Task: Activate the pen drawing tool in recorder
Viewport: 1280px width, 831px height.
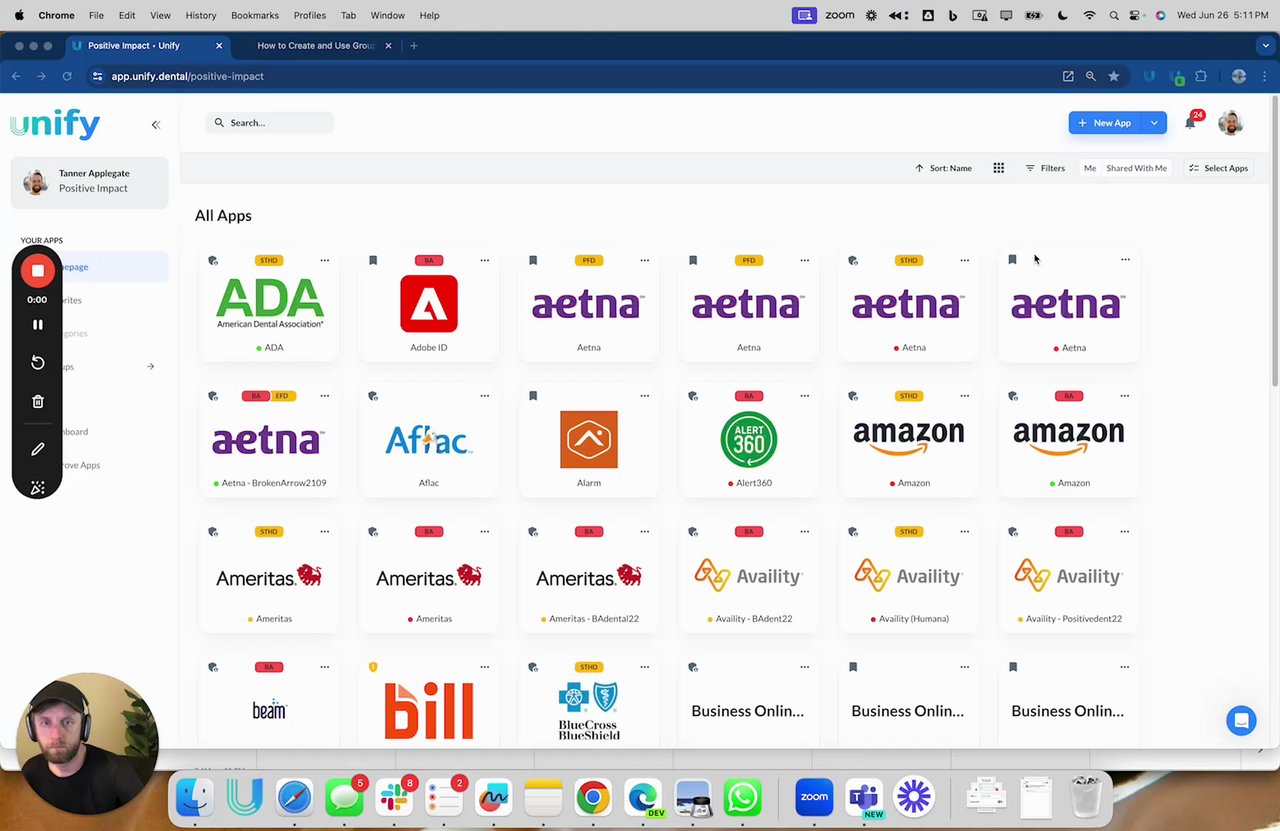Action: 37,449
